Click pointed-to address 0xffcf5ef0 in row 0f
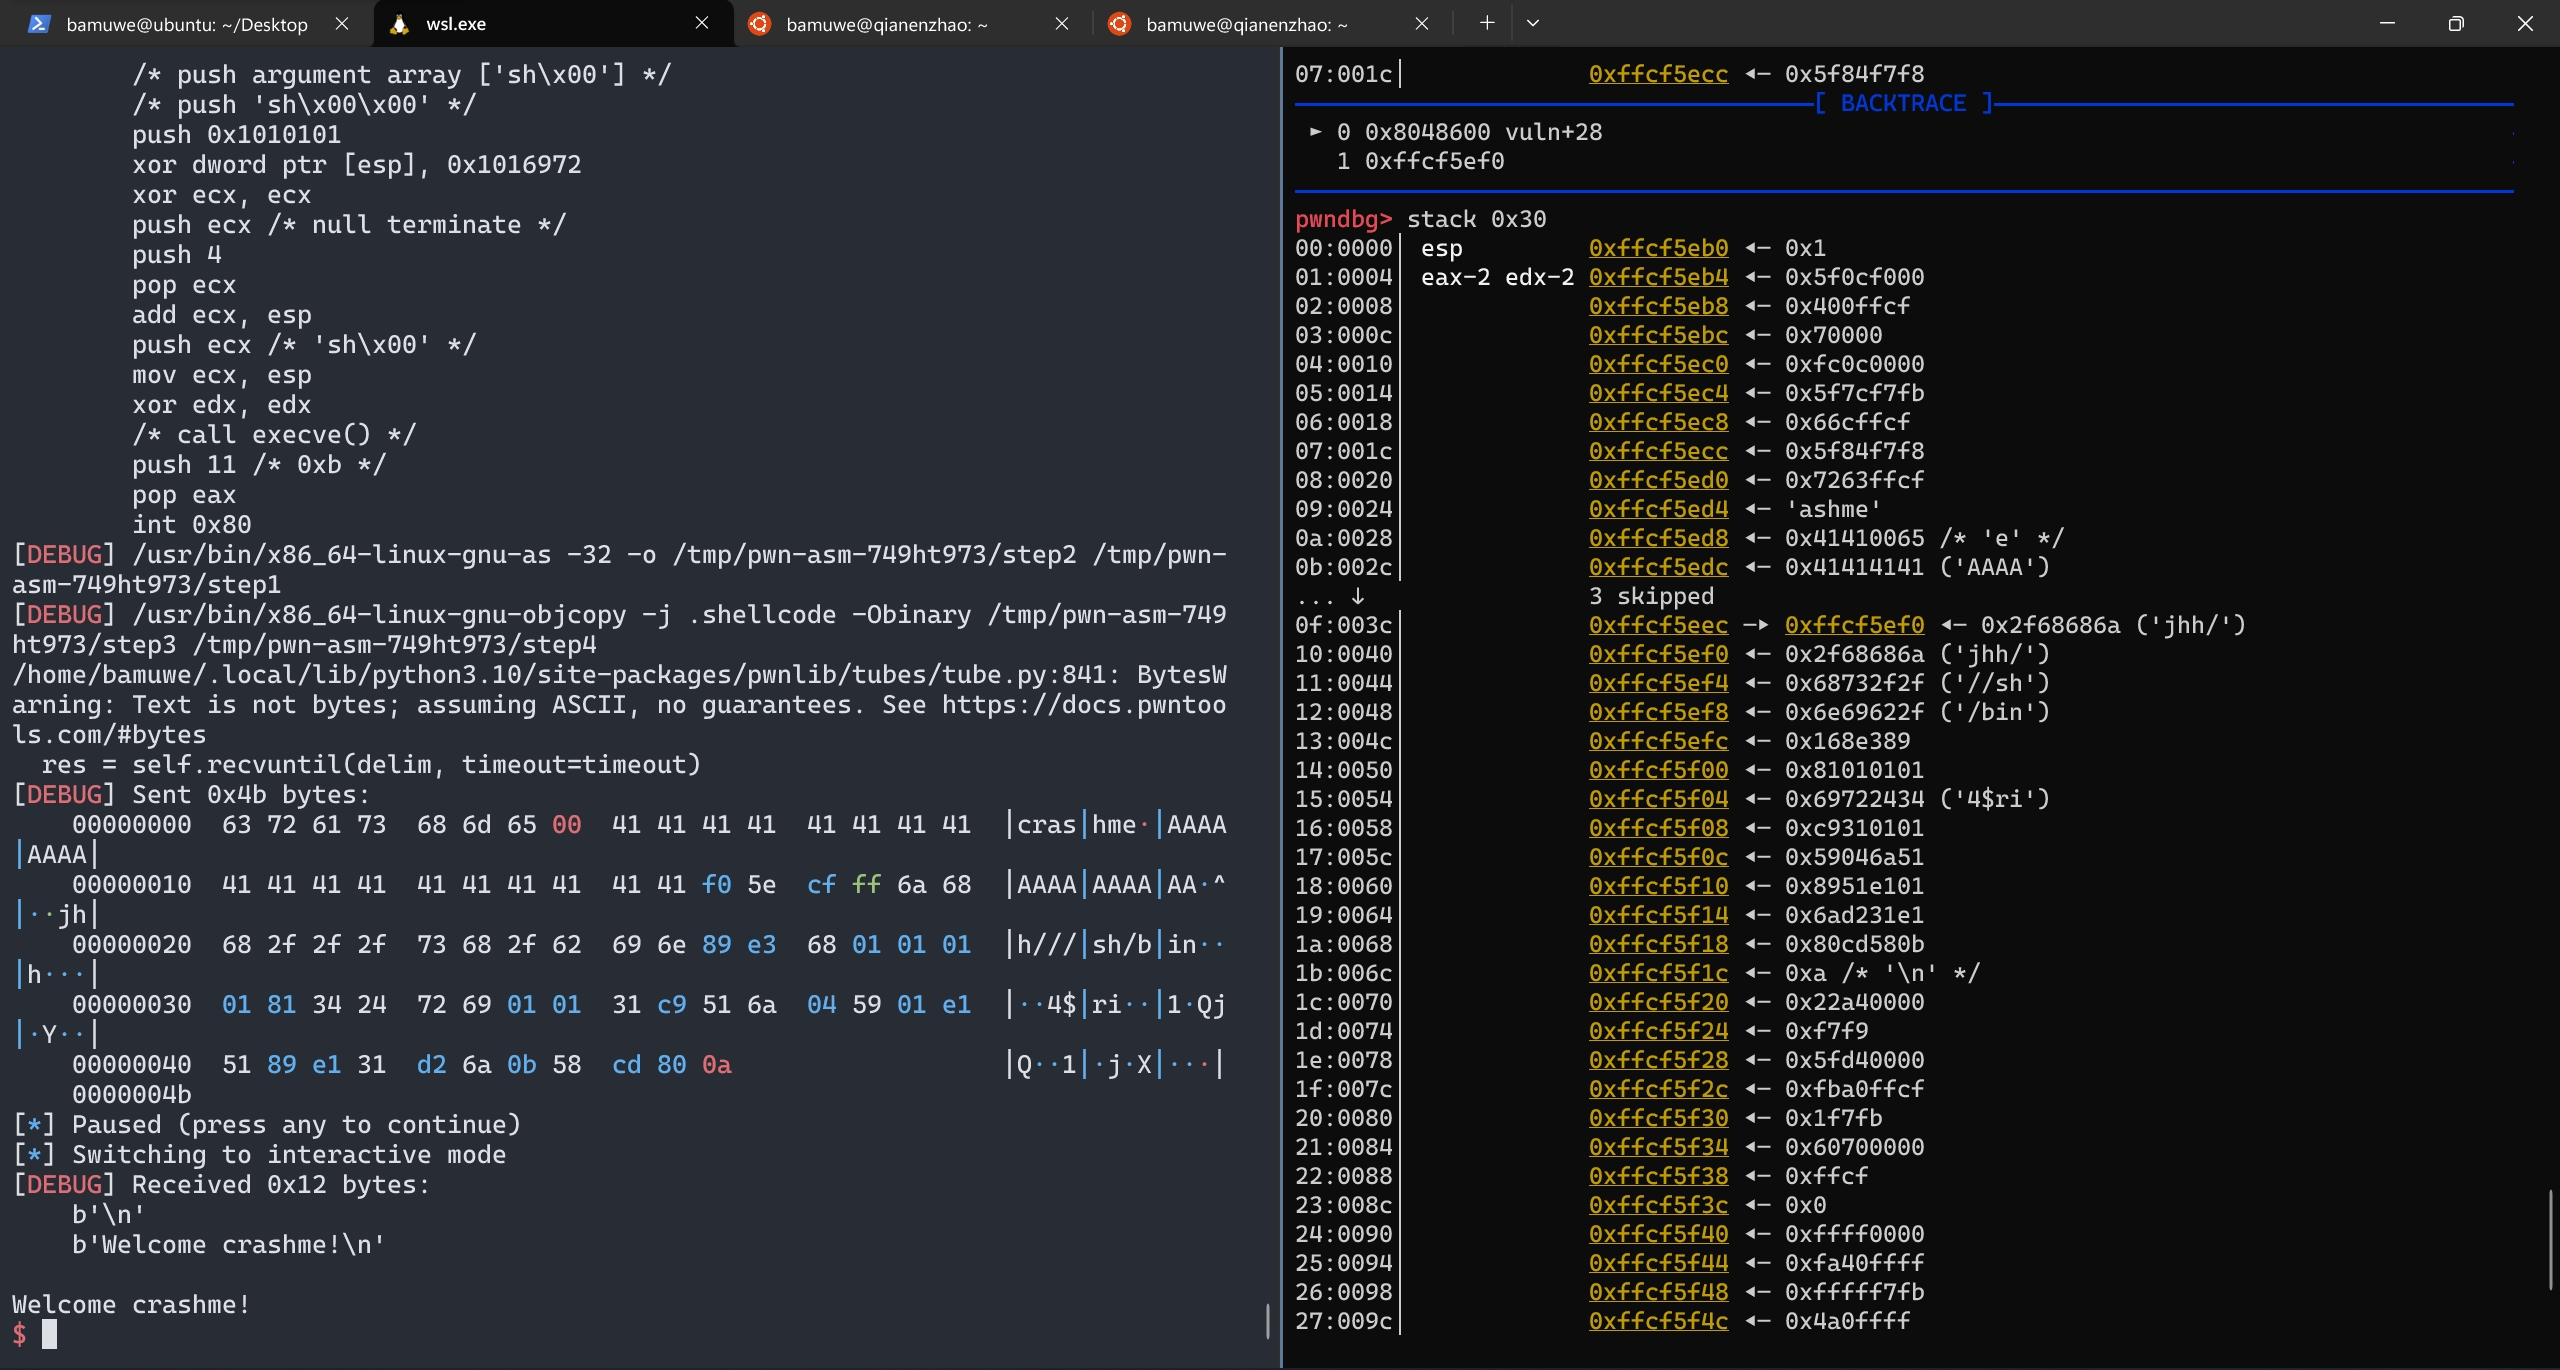This screenshot has height=1370, width=2560. pyautogui.click(x=1854, y=625)
